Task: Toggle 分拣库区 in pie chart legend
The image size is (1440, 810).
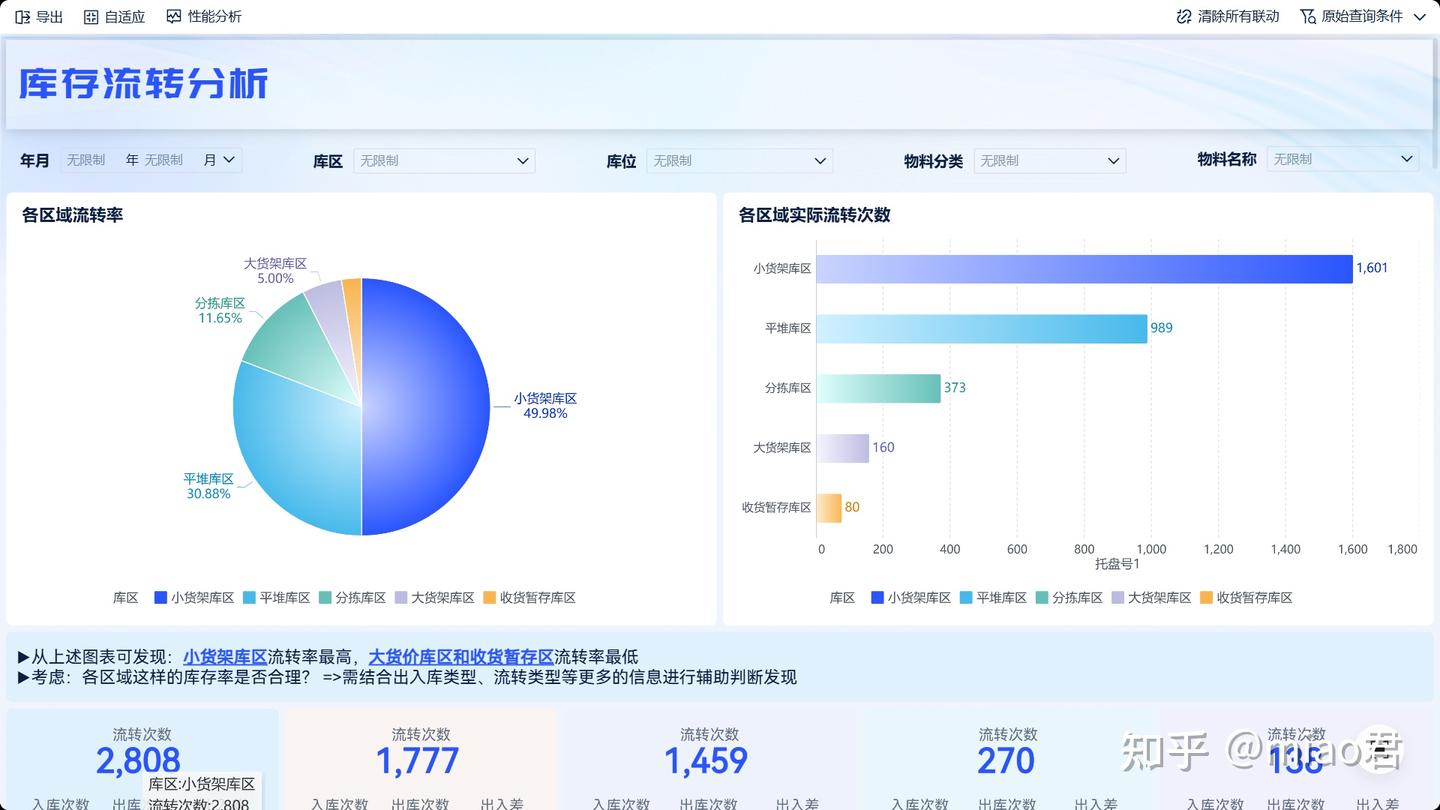Action: [x=353, y=598]
